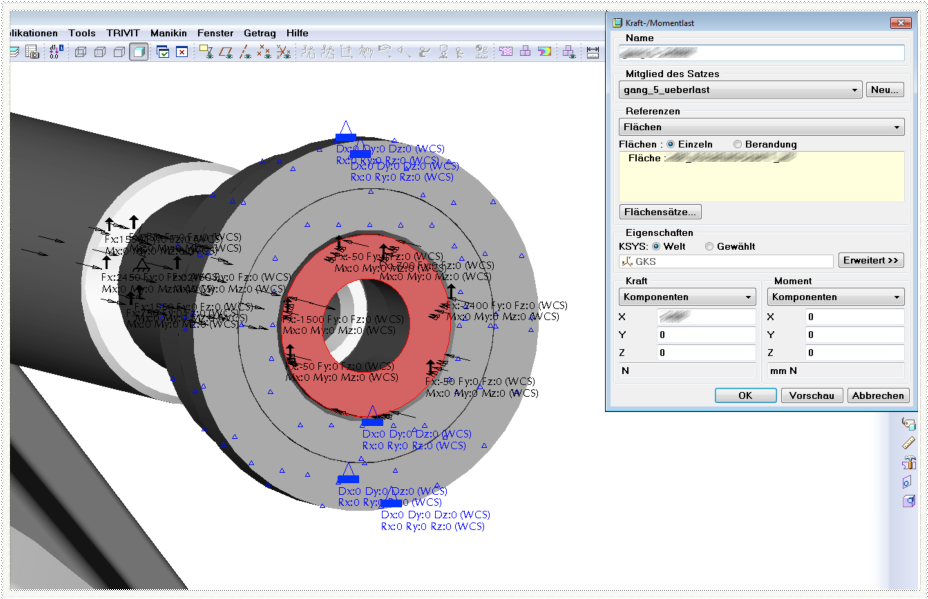Click the Name input field
The height and width of the screenshot is (599, 928).
coord(761,53)
